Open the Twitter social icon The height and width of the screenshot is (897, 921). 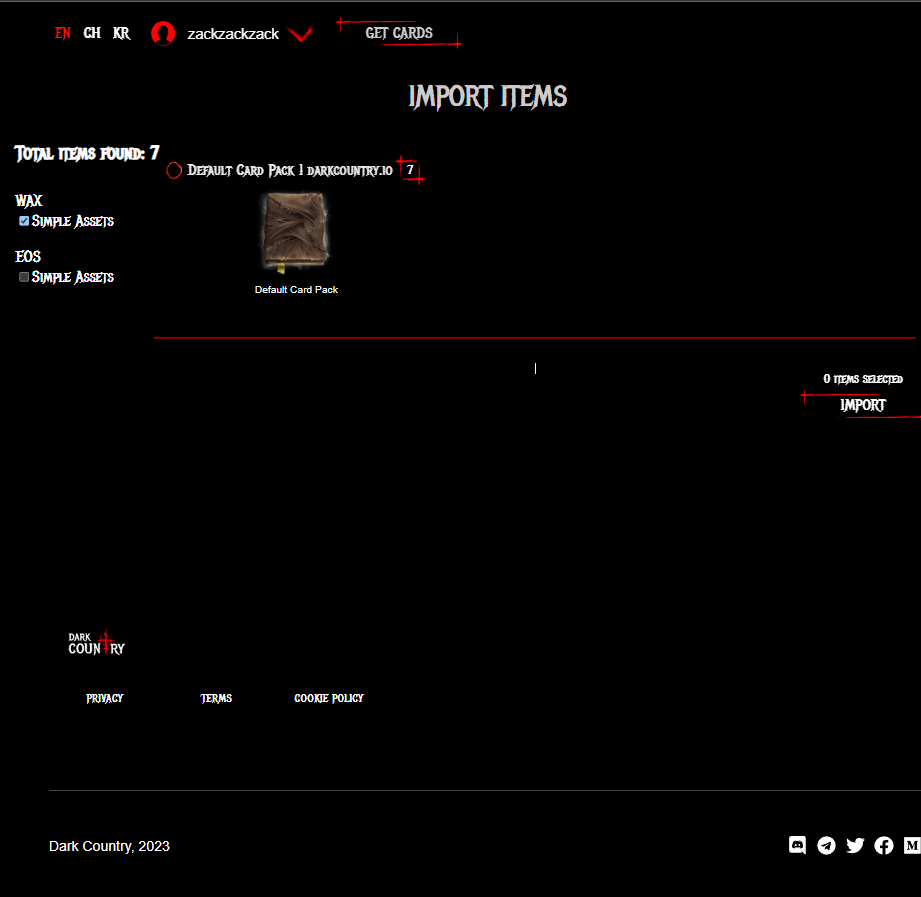pyautogui.click(x=855, y=845)
